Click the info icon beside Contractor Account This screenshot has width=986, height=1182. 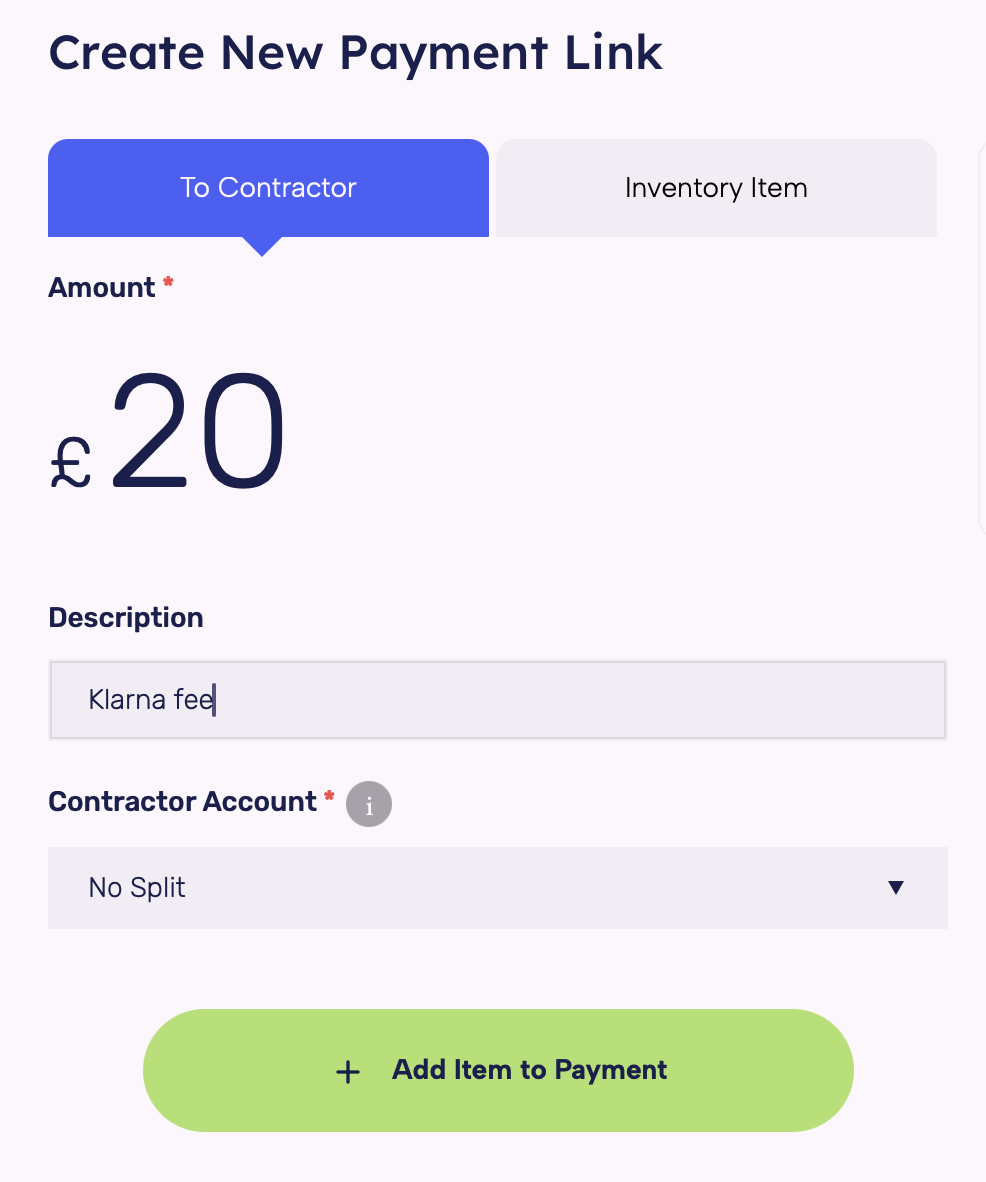tap(369, 804)
